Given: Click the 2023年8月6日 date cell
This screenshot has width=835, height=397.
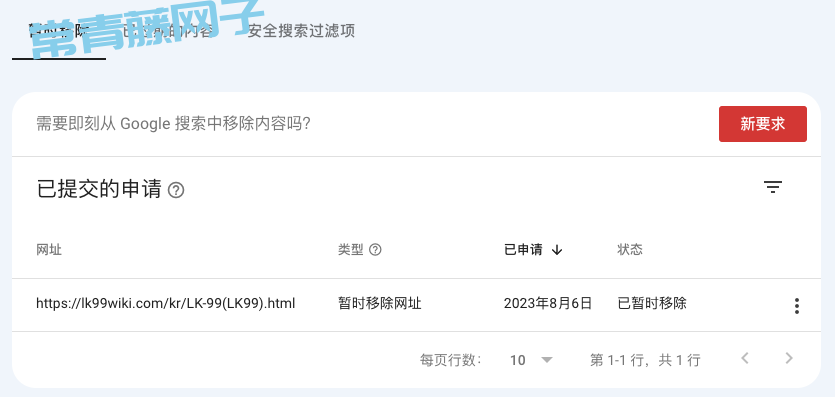Looking at the screenshot, I should 548,303.
